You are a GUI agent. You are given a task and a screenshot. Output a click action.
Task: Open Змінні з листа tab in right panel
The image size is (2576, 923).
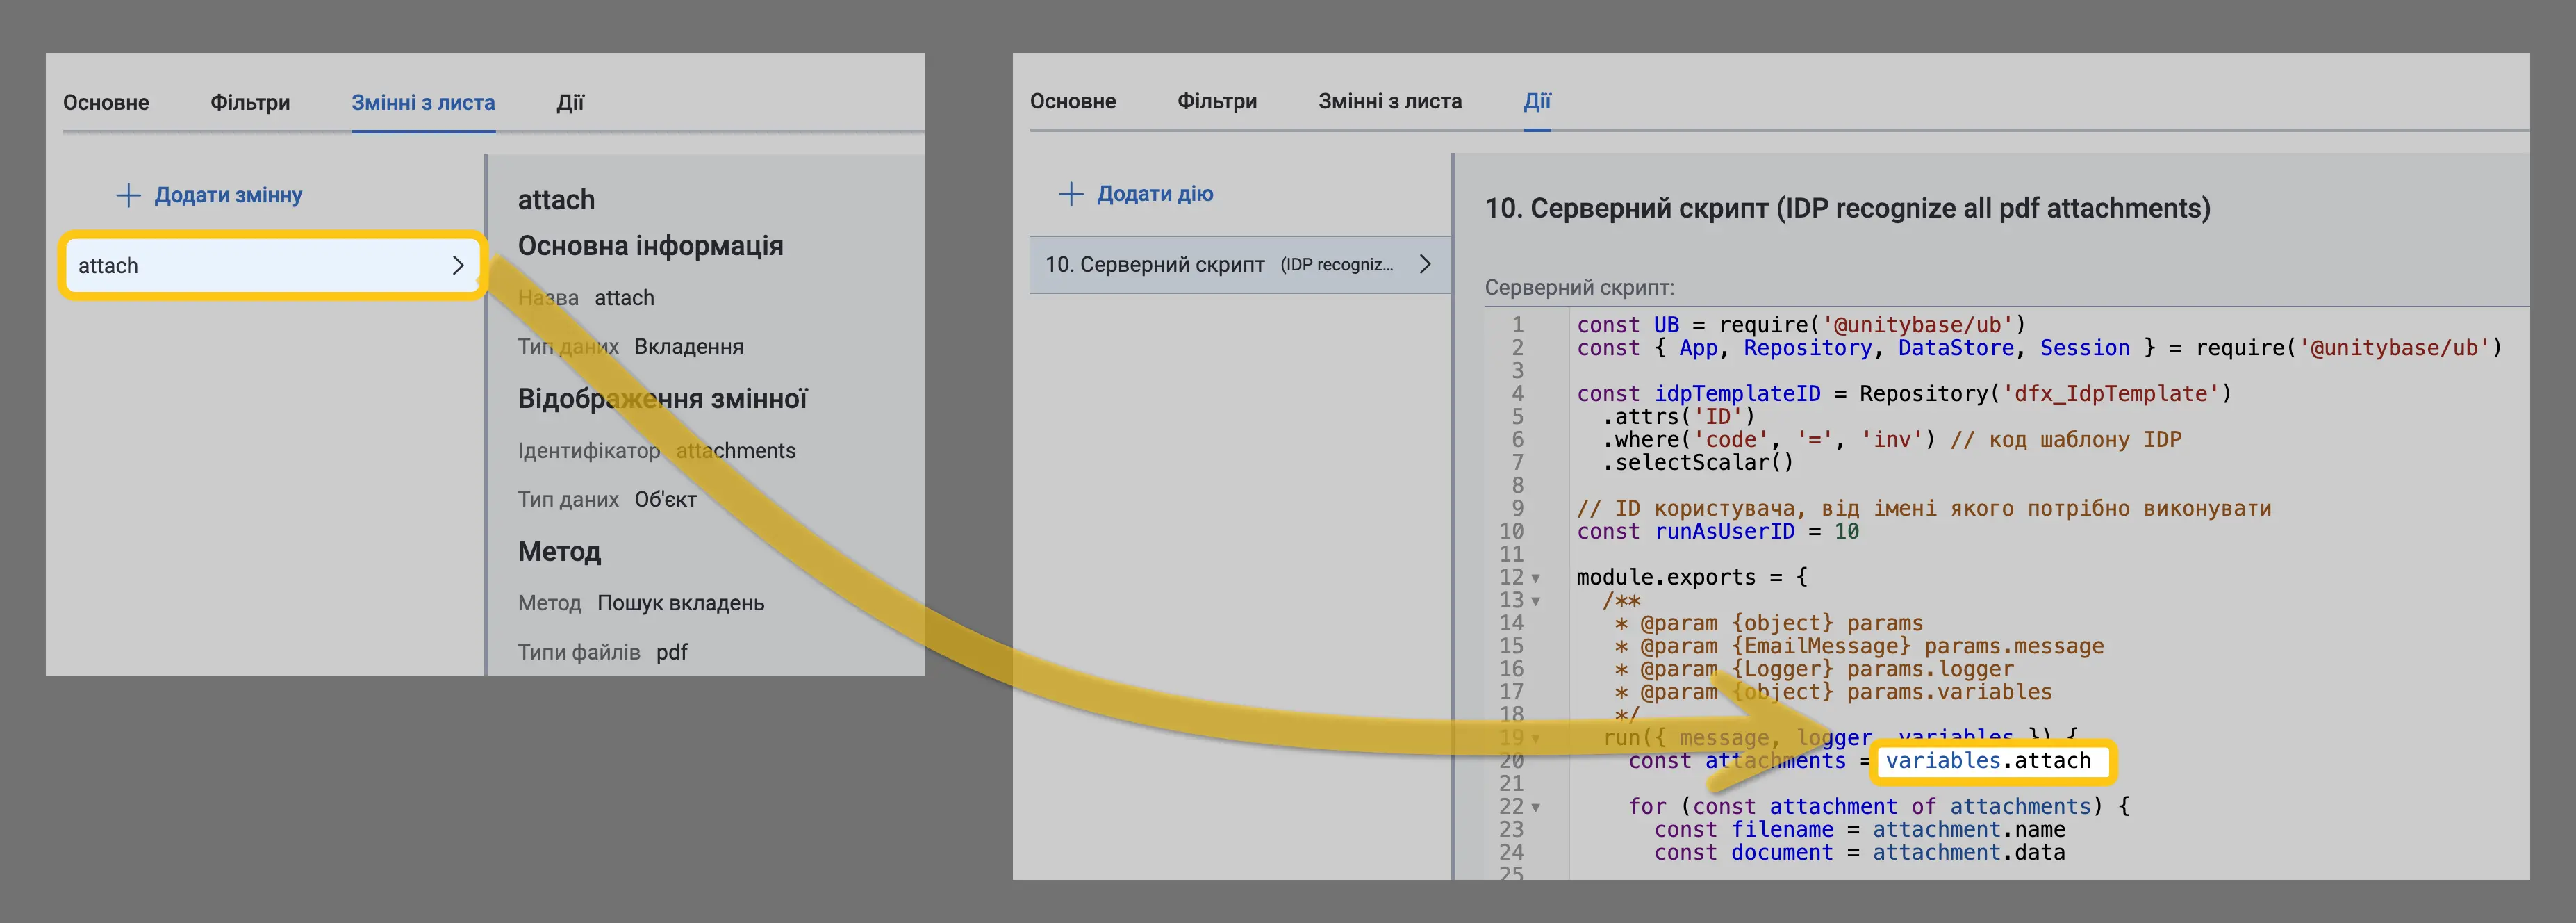click(1390, 101)
